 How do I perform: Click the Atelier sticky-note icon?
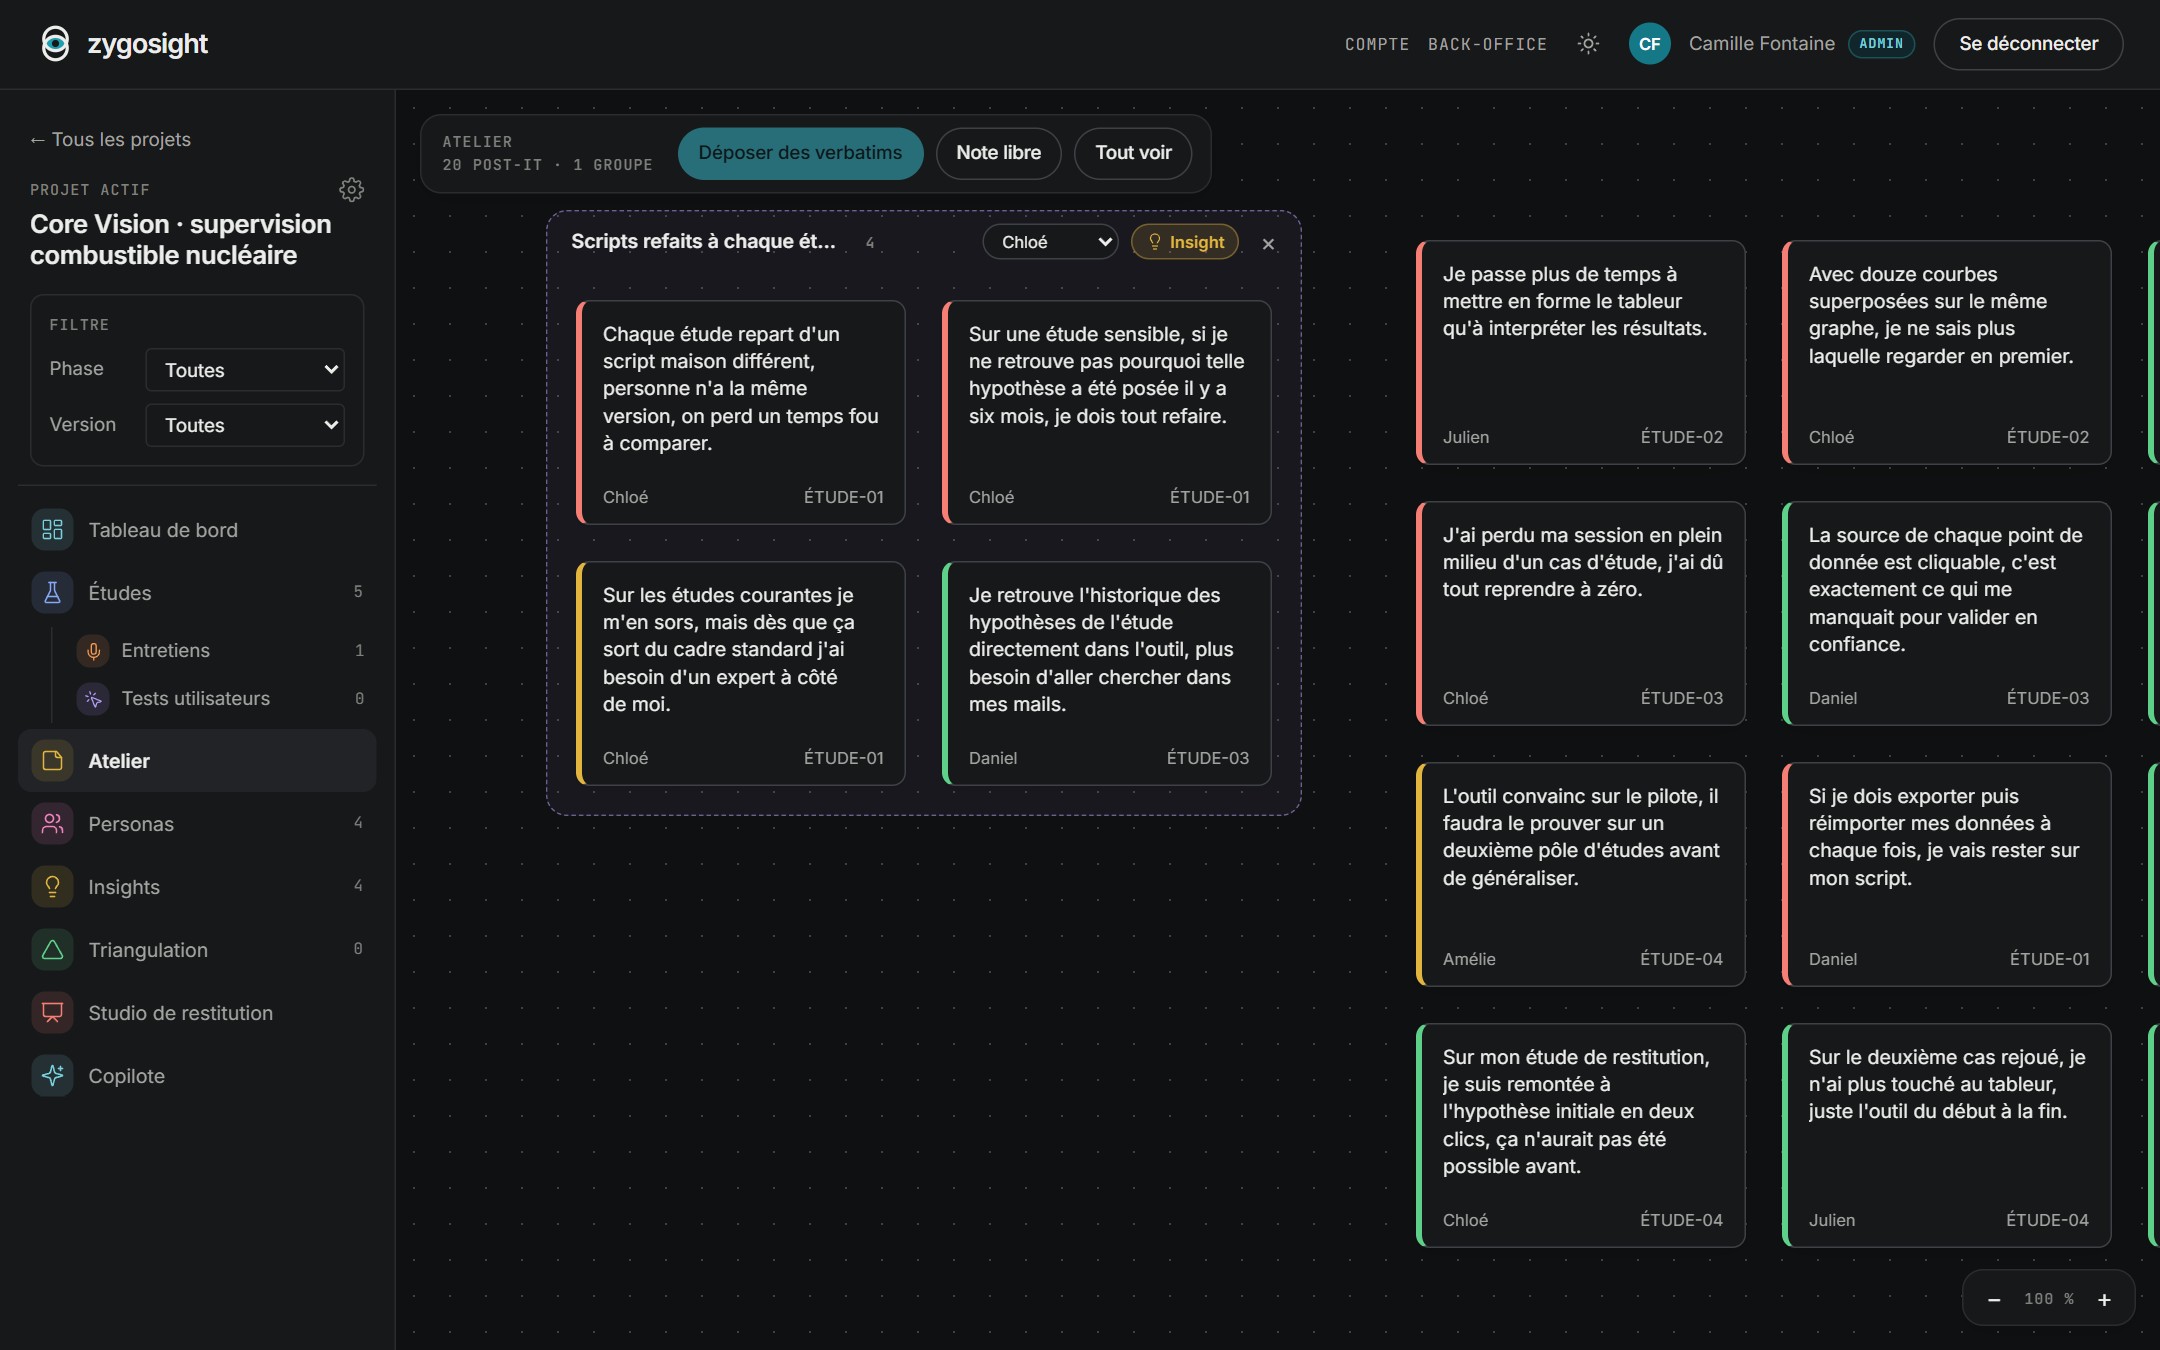(x=52, y=761)
